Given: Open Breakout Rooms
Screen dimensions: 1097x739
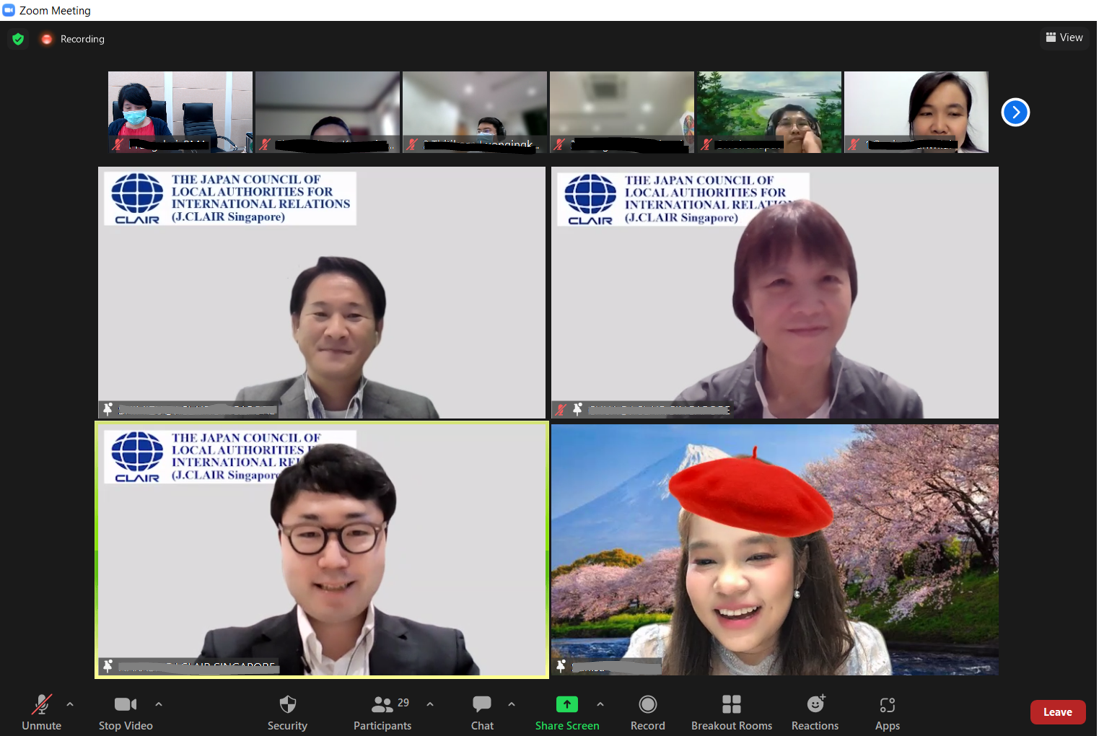Looking at the screenshot, I should pyautogui.click(x=731, y=713).
